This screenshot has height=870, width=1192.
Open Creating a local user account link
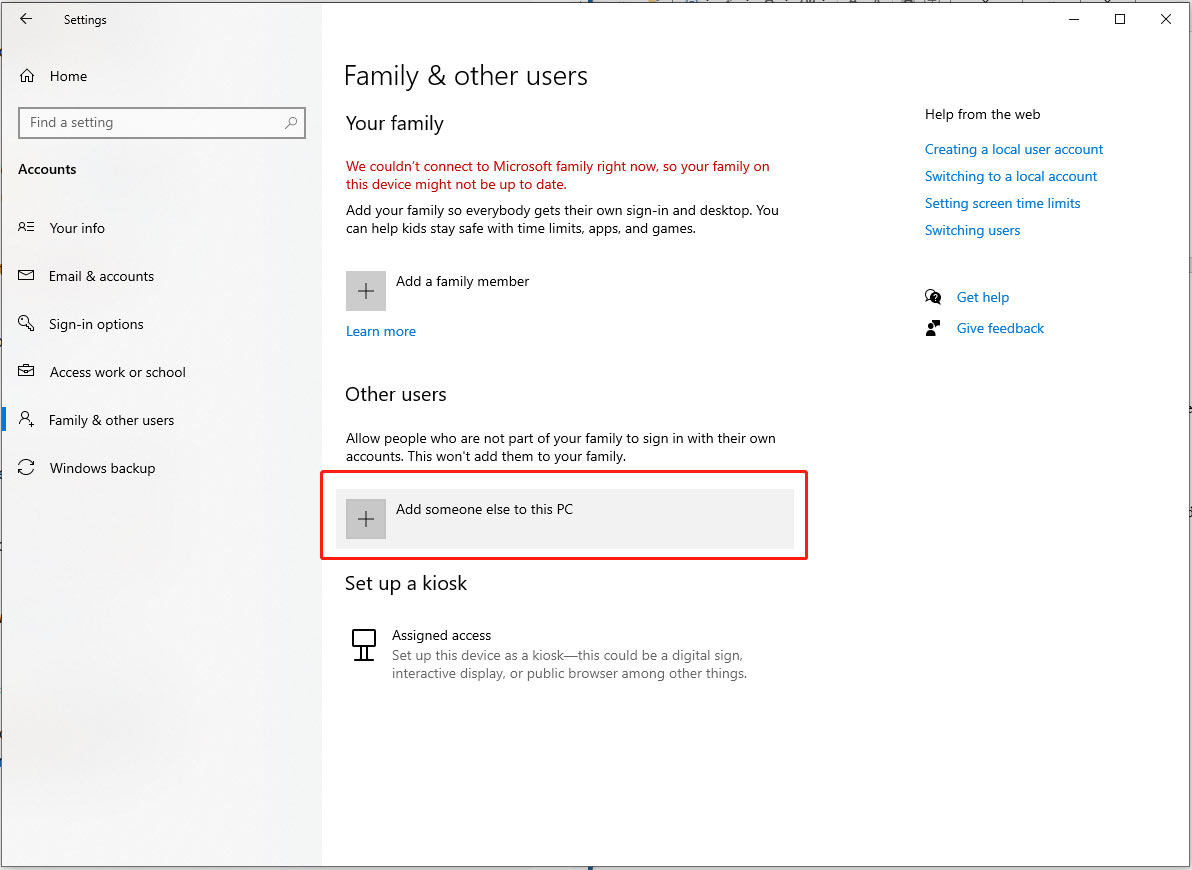(1013, 149)
